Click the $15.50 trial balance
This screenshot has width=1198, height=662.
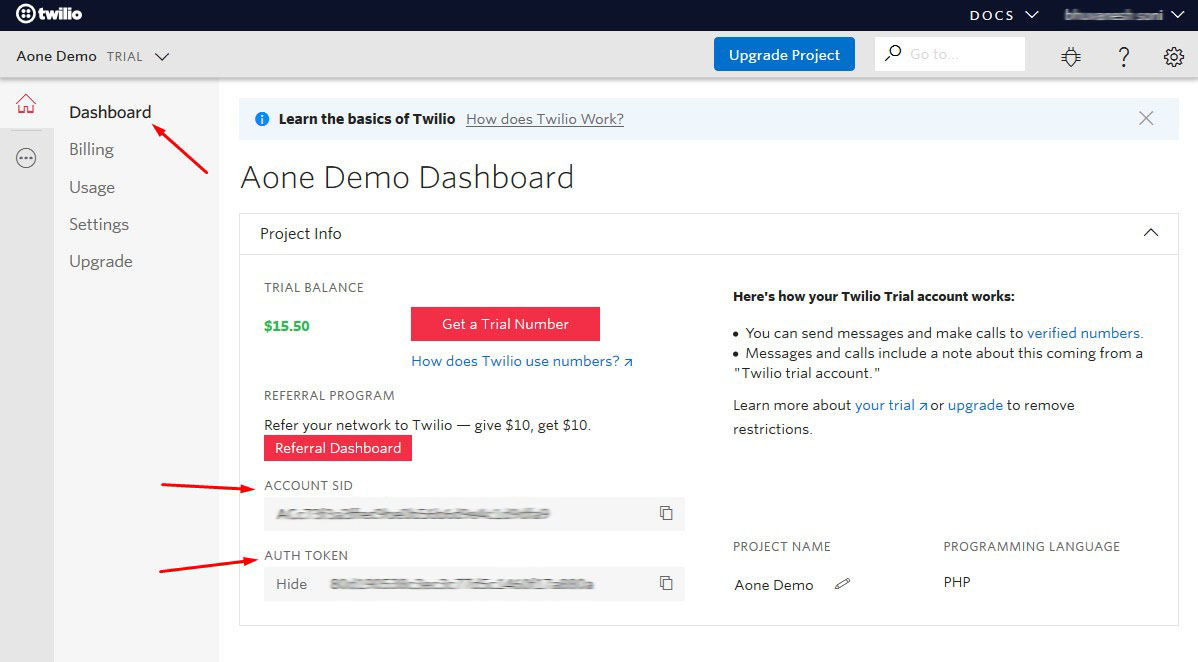(x=287, y=326)
